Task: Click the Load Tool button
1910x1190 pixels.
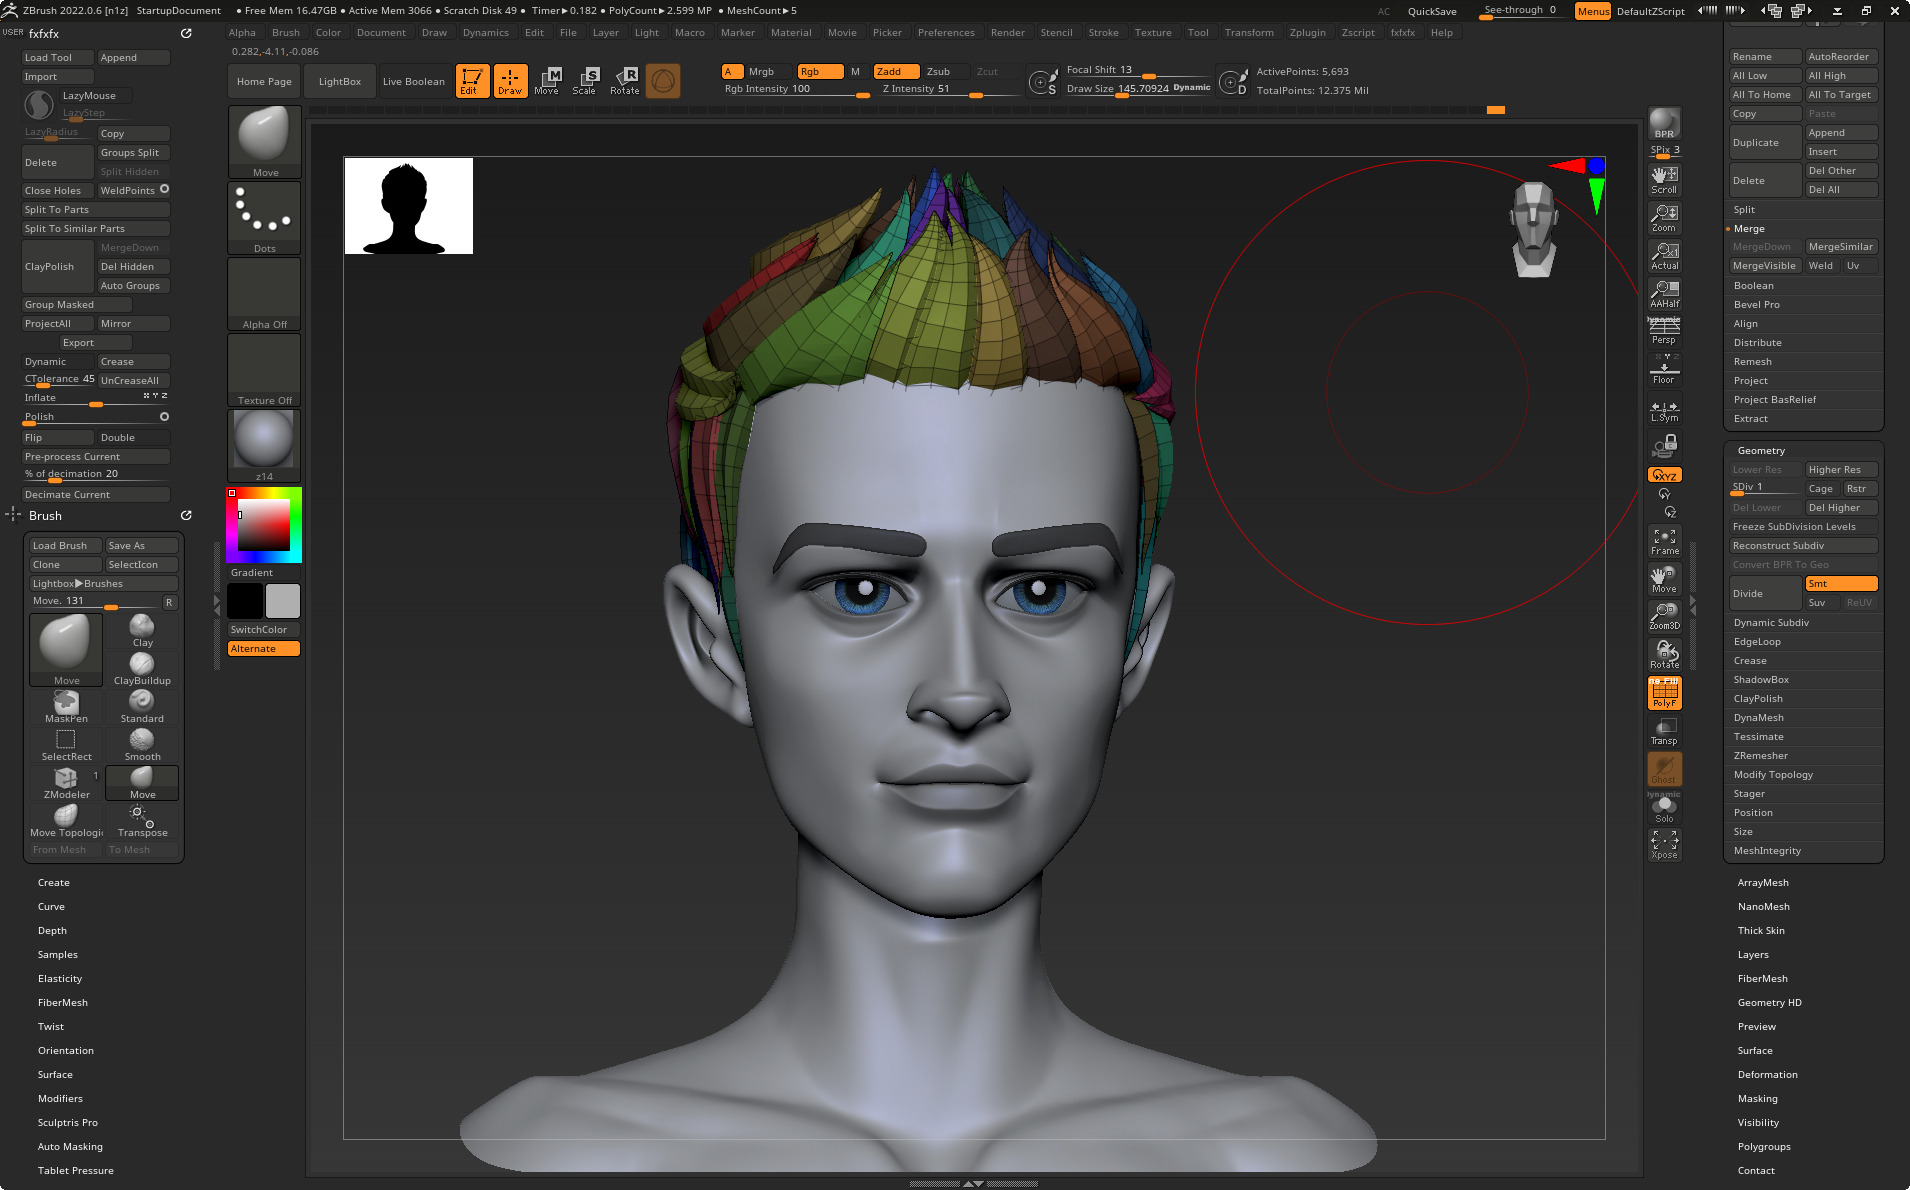Action: (58, 58)
